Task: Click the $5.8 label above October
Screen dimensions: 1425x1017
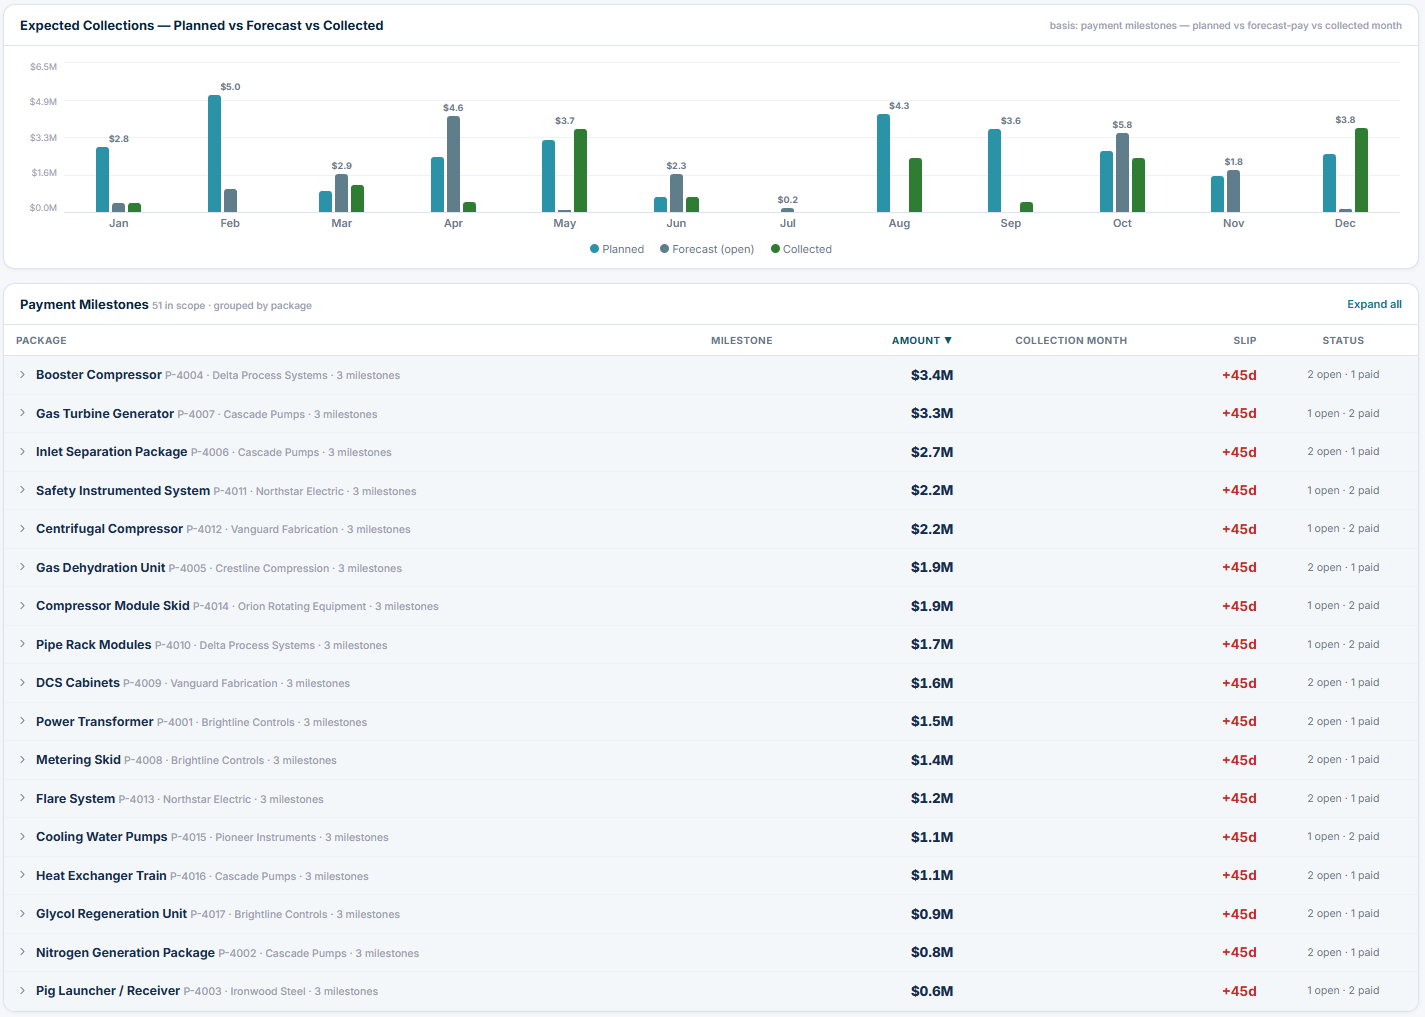Action: point(1122,125)
